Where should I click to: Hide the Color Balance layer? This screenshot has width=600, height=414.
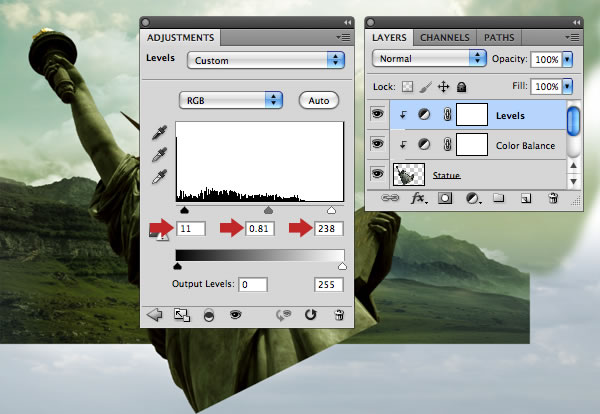(x=378, y=143)
